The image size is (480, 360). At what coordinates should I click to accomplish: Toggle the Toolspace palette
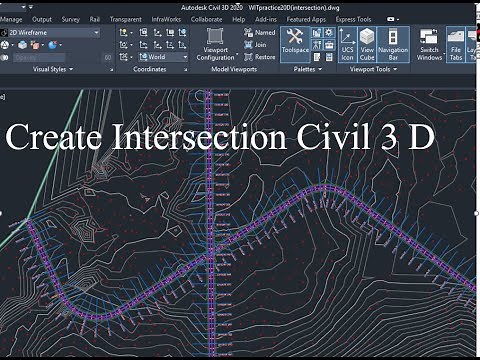point(295,44)
